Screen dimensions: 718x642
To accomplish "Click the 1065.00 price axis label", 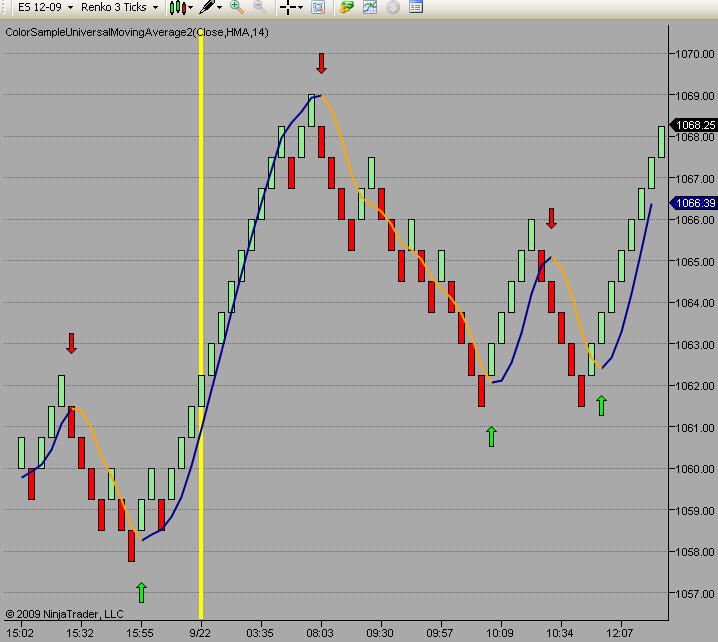I will [695, 262].
